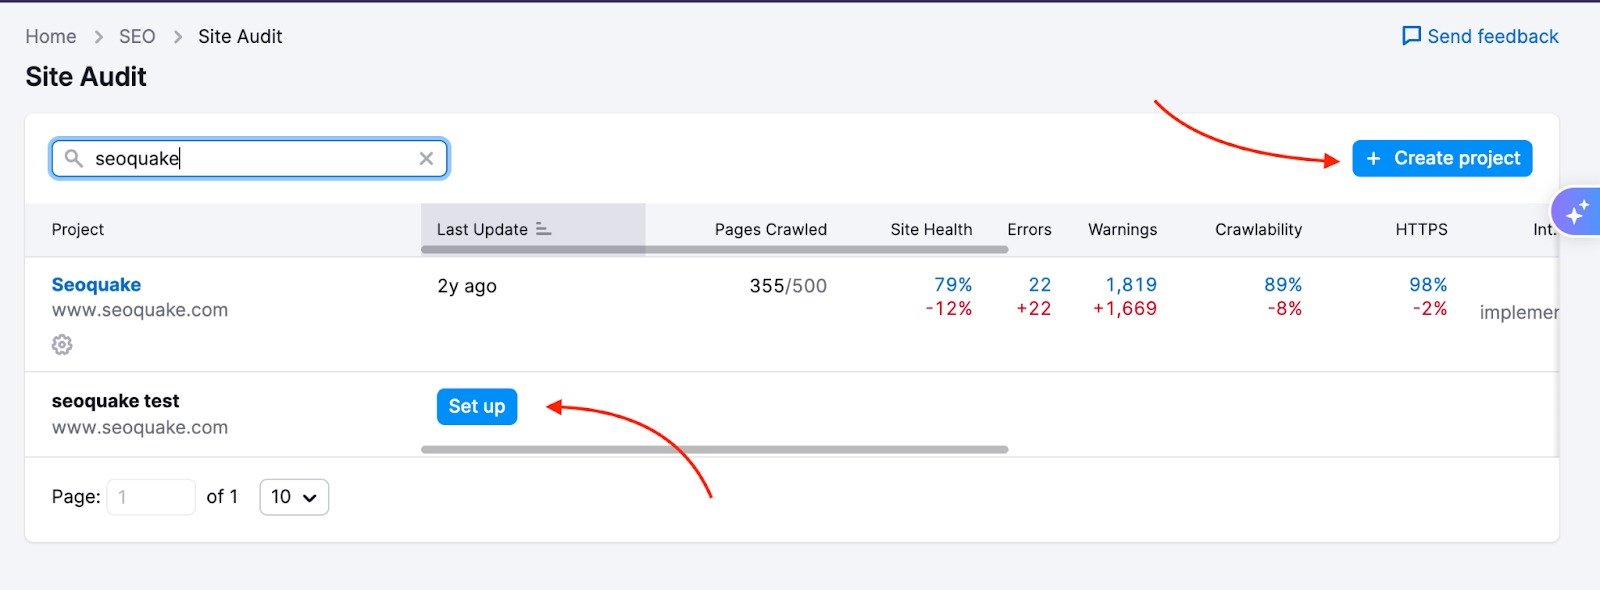Viewport: 1600px width, 590px height.
Task: Go to Home in breadcrumb
Action: 51,37
